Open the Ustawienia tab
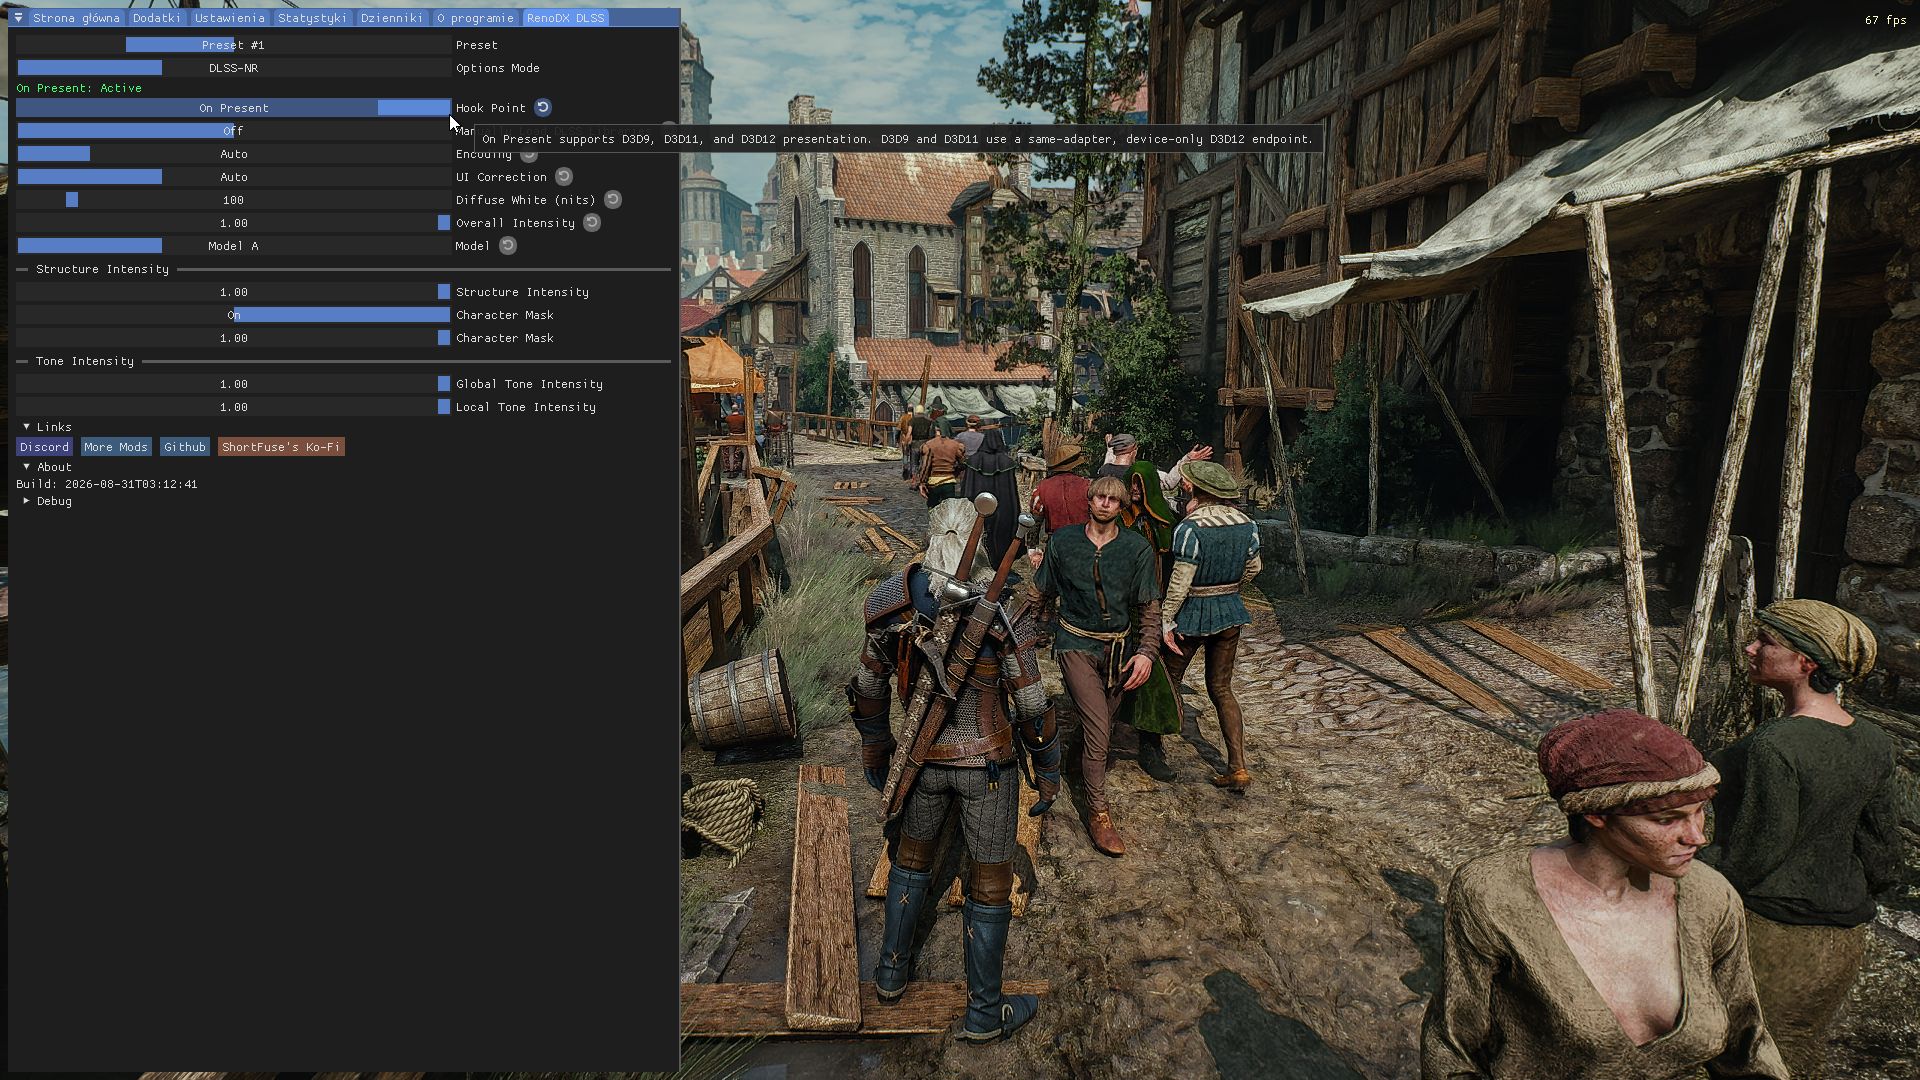This screenshot has height=1080, width=1920. (230, 18)
